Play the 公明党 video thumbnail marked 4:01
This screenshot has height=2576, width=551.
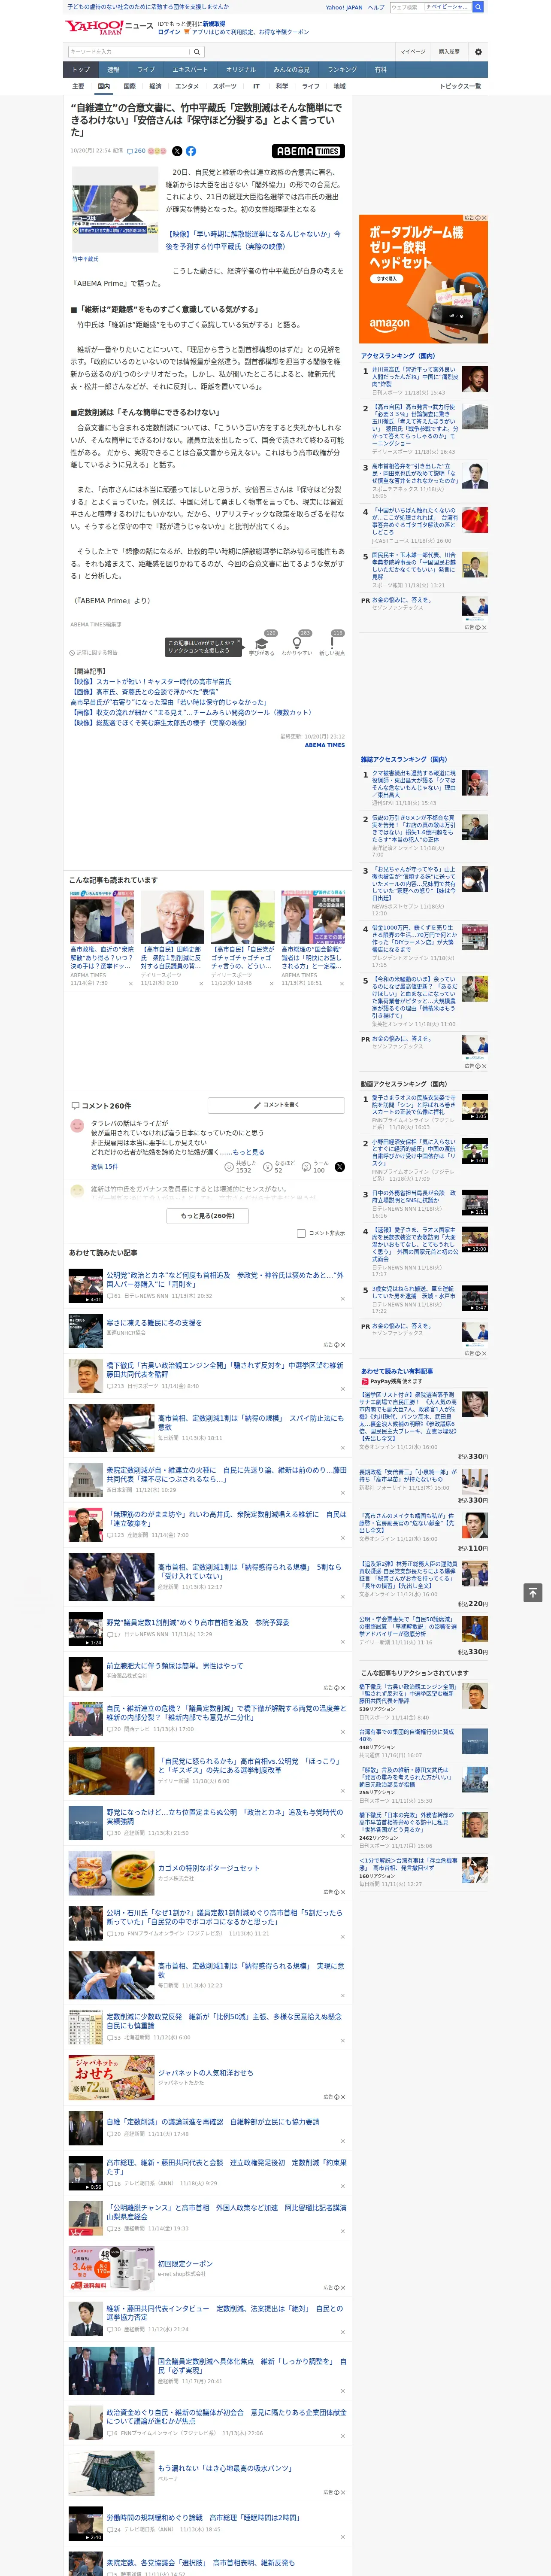coord(86,1285)
